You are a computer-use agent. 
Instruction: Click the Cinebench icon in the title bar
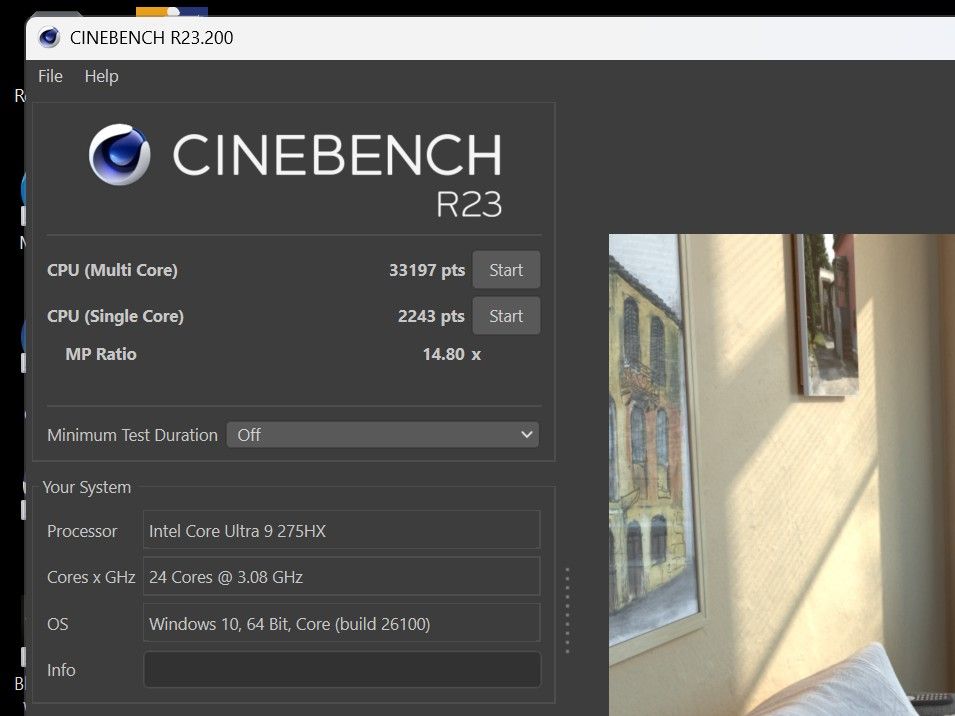[x=48, y=38]
